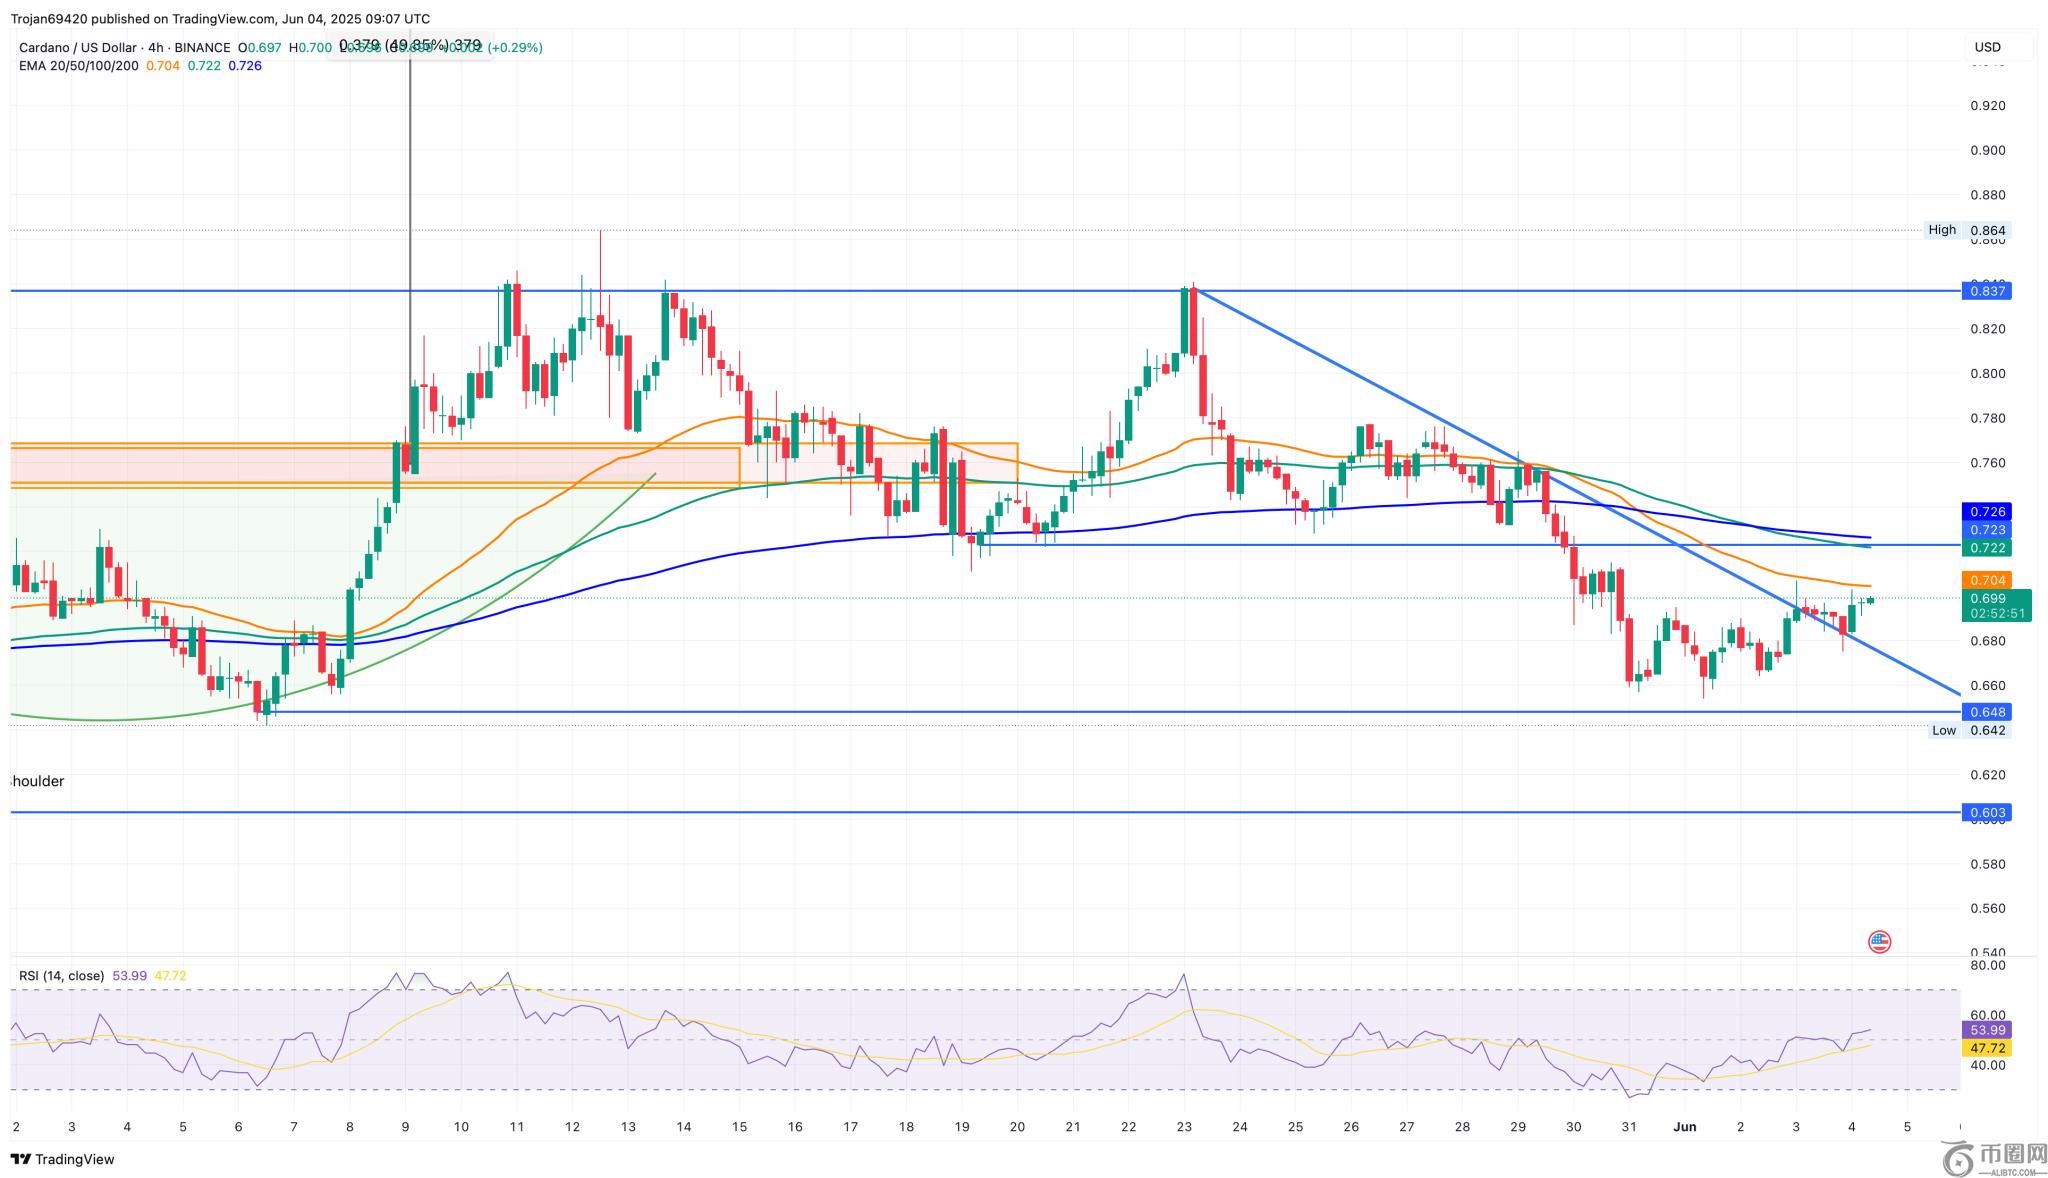This screenshot has height=1178, width=2048.
Task: Click the blue 0.837 resistance level tag
Action: pyautogui.click(x=1986, y=291)
